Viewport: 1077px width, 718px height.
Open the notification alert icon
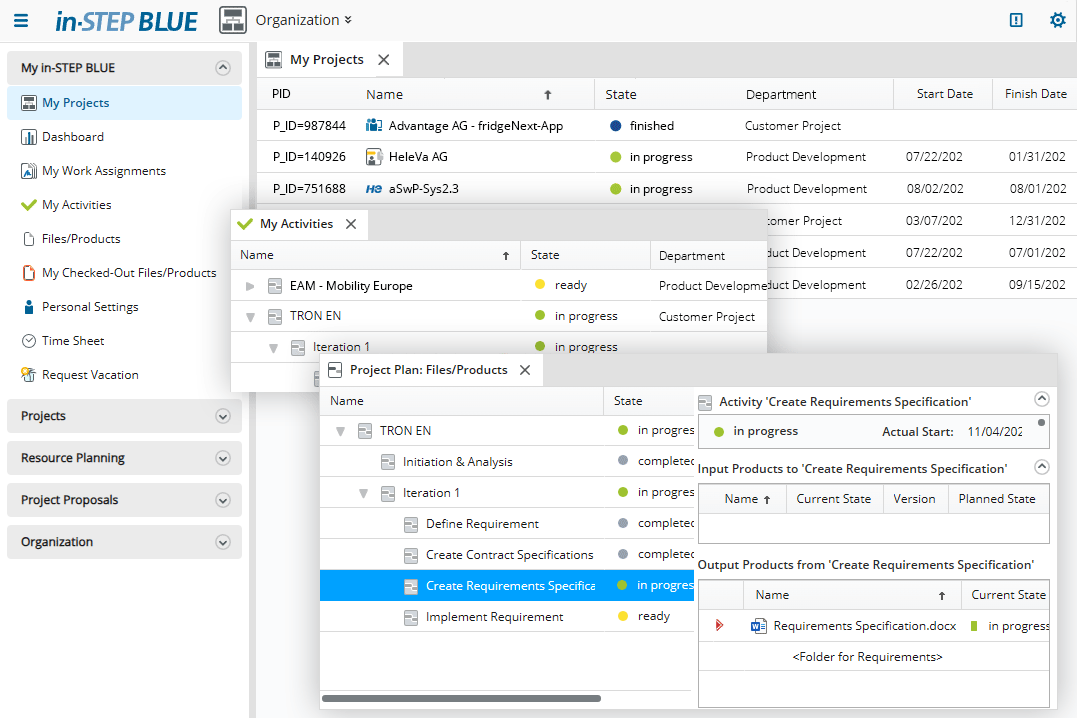(x=1016, y=20)
